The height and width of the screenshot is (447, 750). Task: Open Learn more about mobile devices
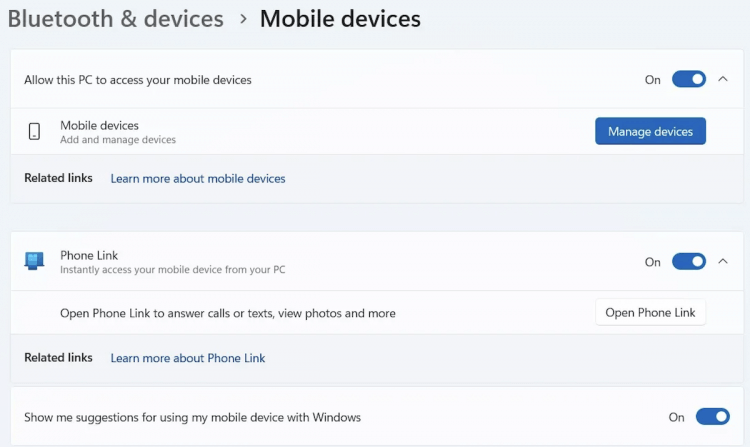(x=198, y=178)
